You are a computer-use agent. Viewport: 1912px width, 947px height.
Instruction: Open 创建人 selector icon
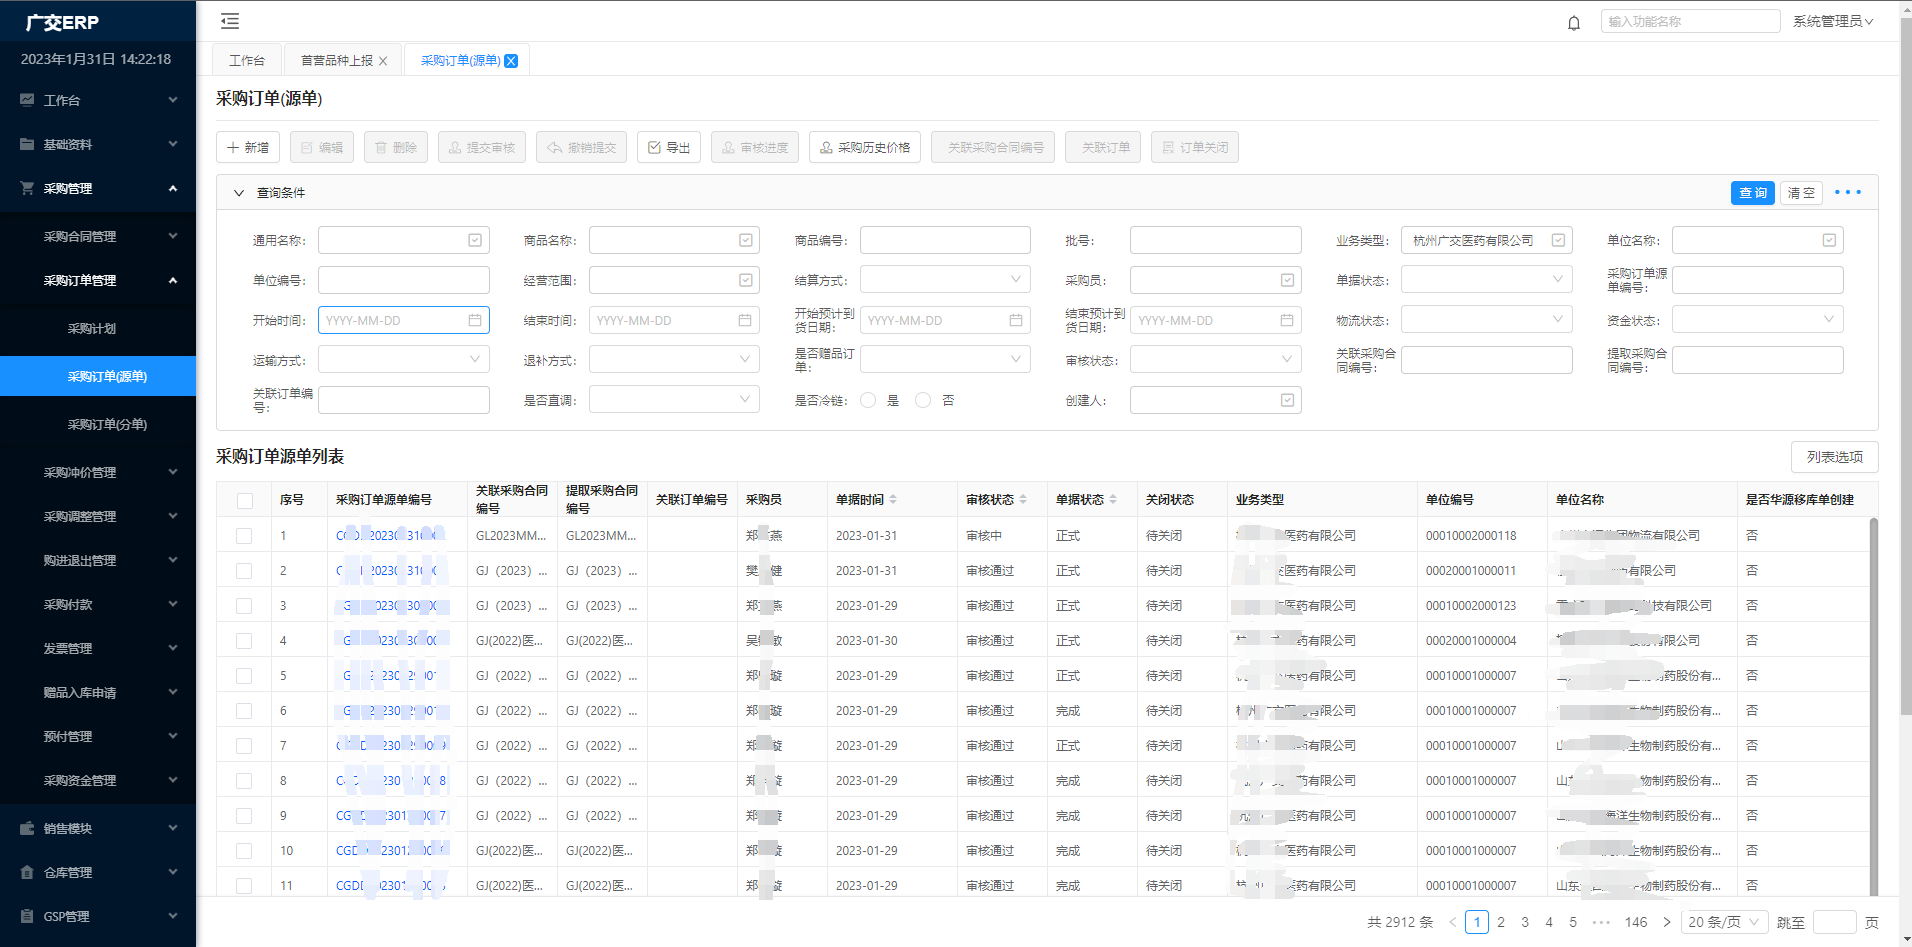coord(1288,400)
